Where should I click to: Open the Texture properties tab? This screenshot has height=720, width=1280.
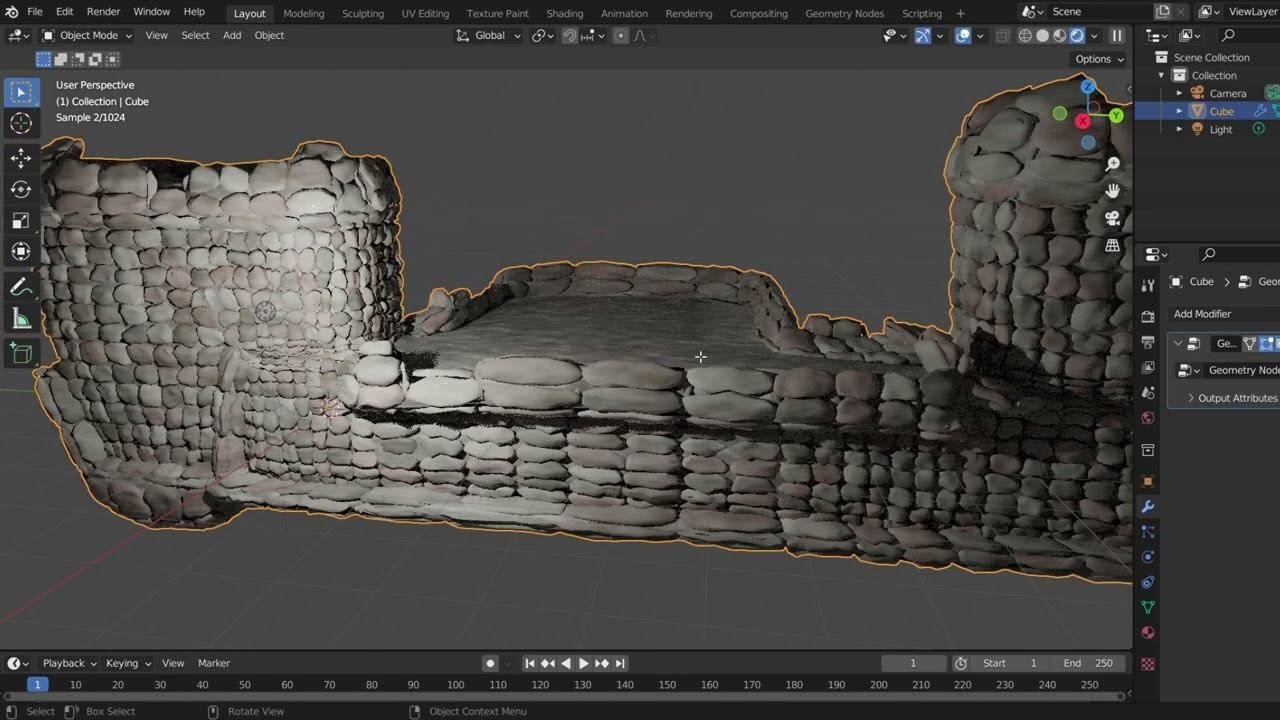point(1148,664)
